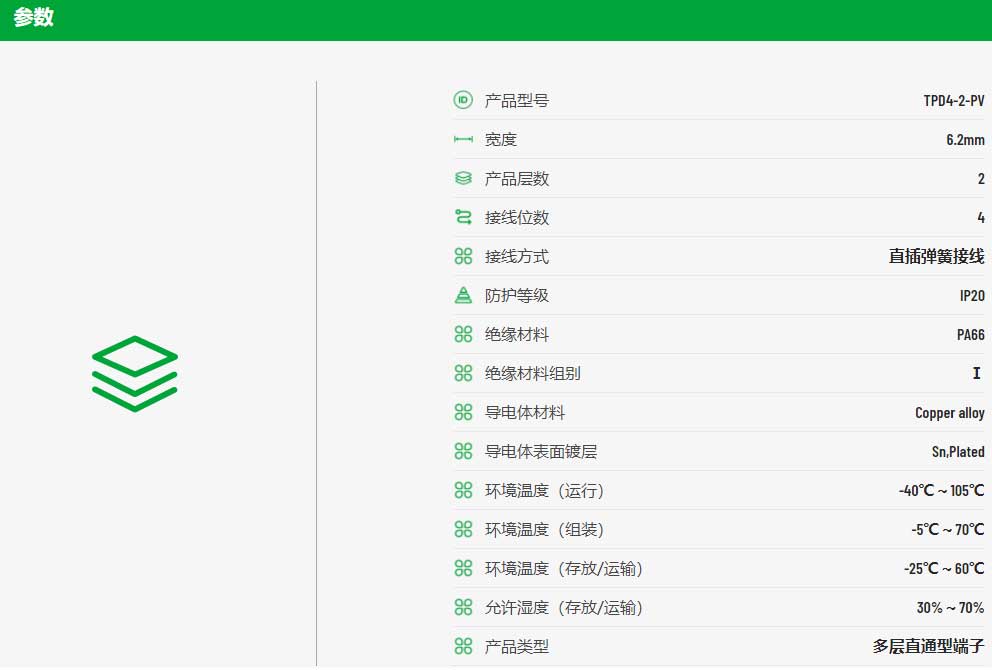Click the clover icon beside 接线方式

463,256
